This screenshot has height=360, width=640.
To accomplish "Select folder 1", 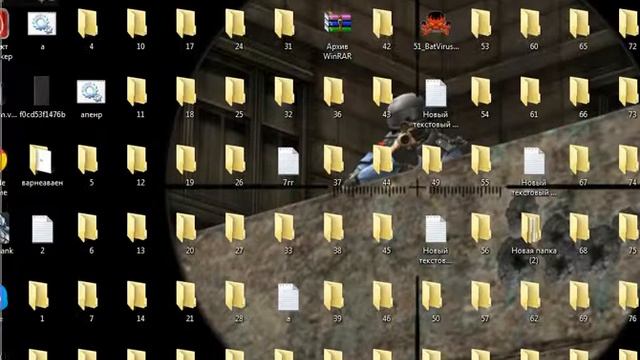I will click(39, 296).
